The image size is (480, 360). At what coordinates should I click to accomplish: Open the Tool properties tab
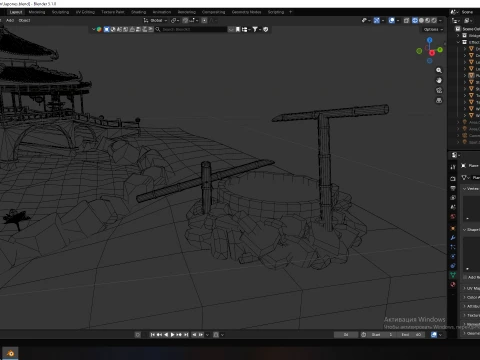(x=453, y=167)
